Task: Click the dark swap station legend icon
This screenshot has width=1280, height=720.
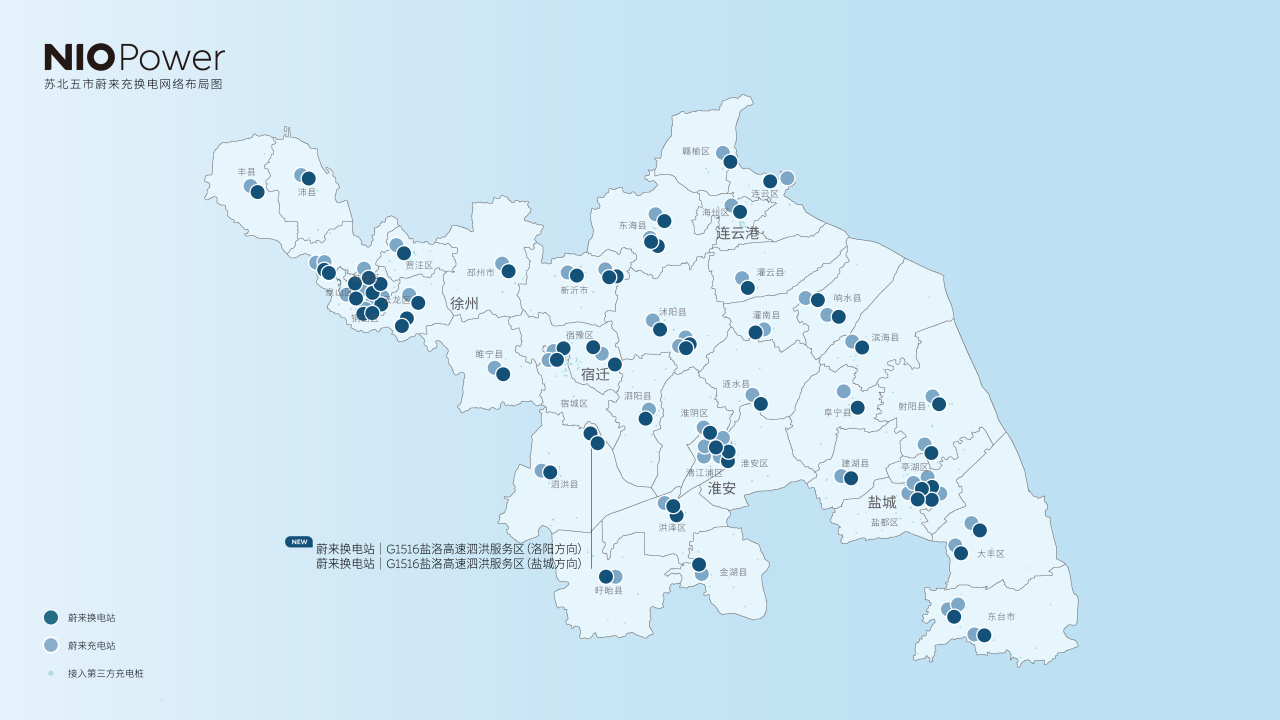Action: 51,618
